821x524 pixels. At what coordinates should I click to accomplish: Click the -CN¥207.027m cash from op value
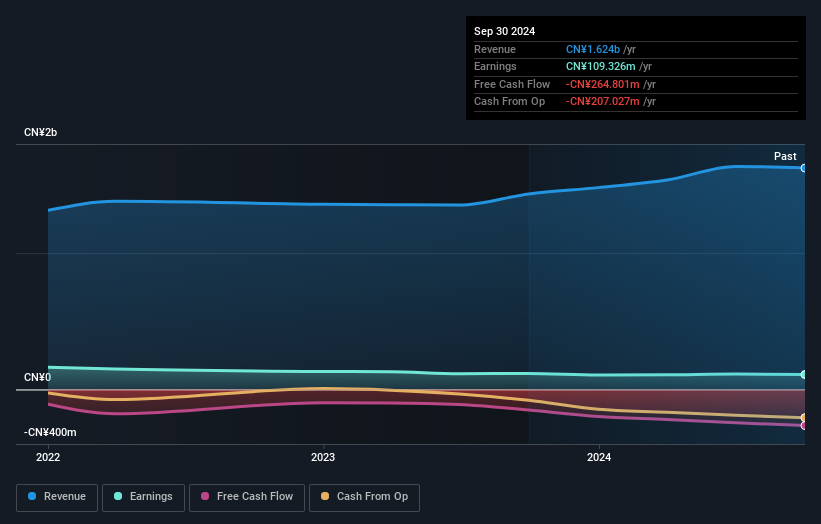pos(603,102)
